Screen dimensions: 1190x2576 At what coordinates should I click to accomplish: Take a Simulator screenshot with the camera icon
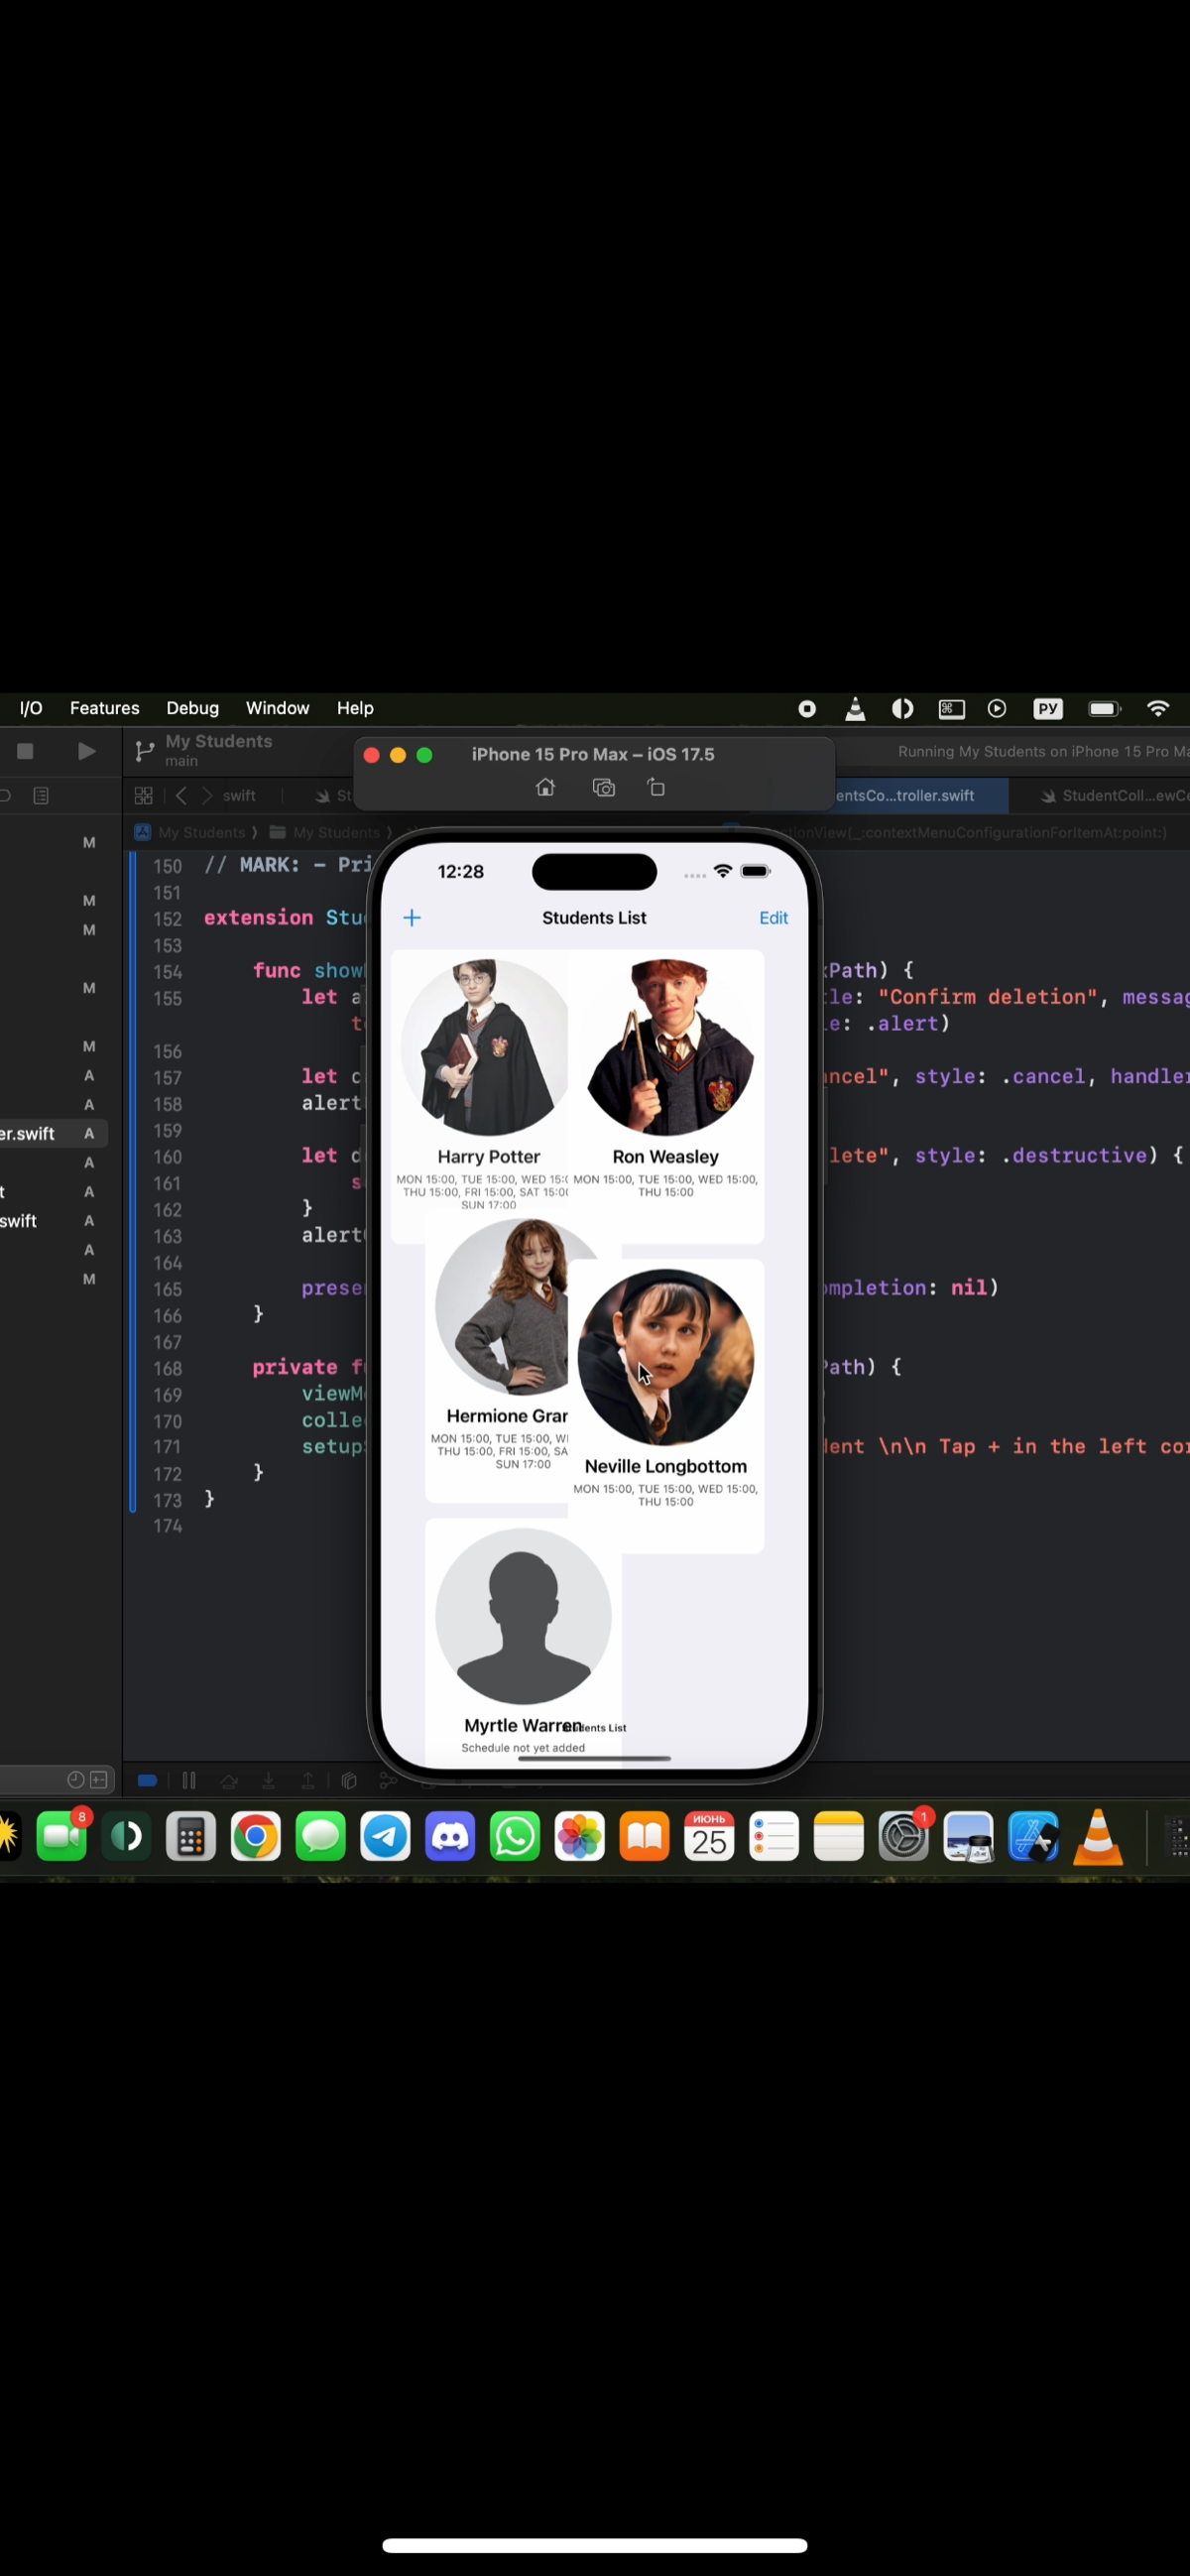[603, 787]
